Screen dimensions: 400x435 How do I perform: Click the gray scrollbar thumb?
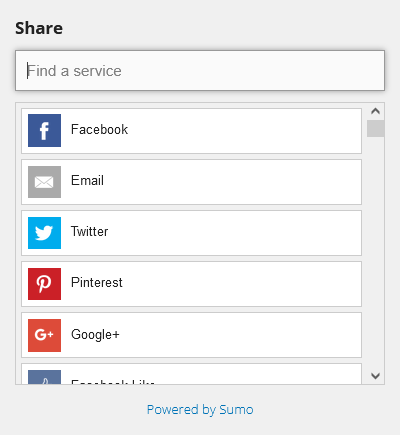click(376, 128)
